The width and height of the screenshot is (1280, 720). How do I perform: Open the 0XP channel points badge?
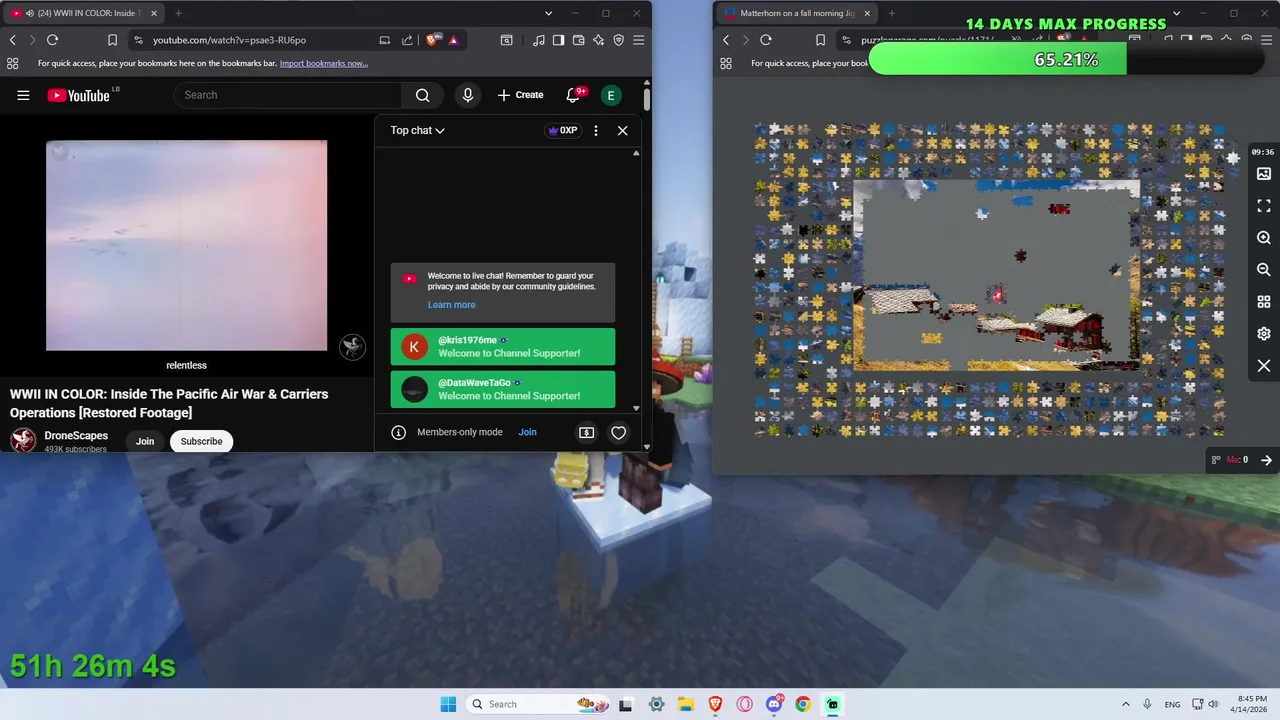pos(562,130)
